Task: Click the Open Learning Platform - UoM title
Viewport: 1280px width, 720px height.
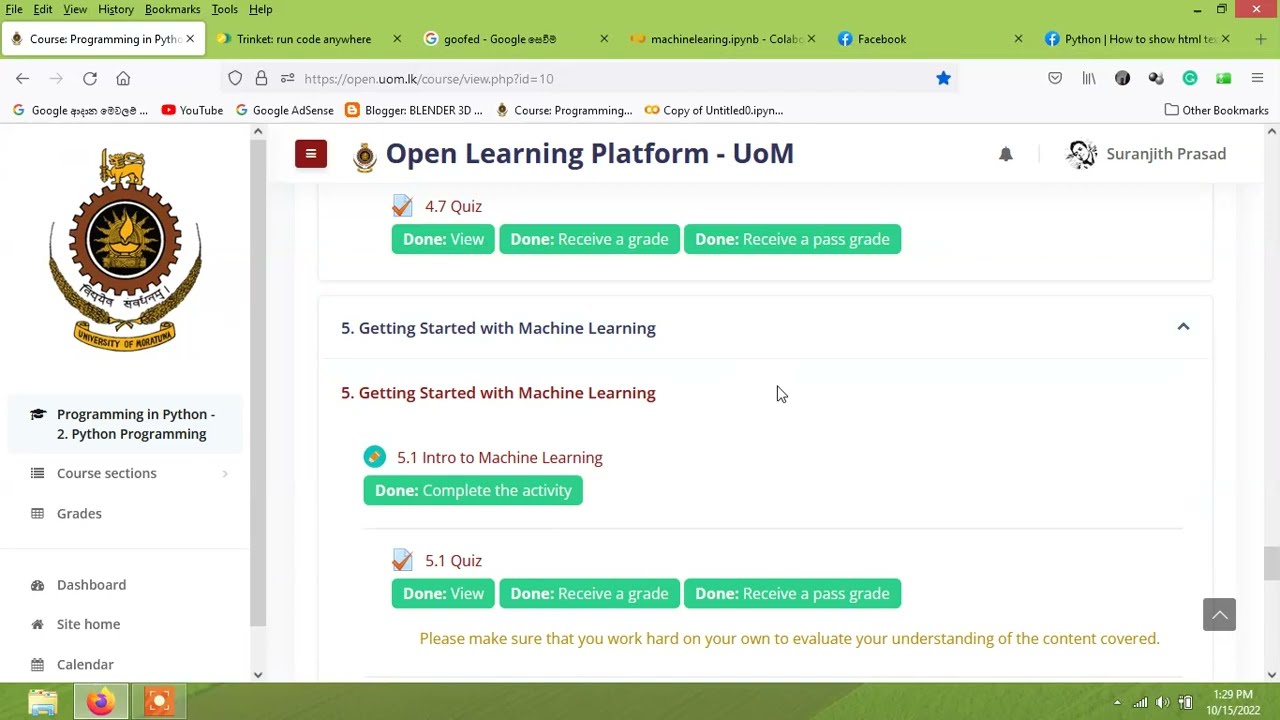Action: 589,153
